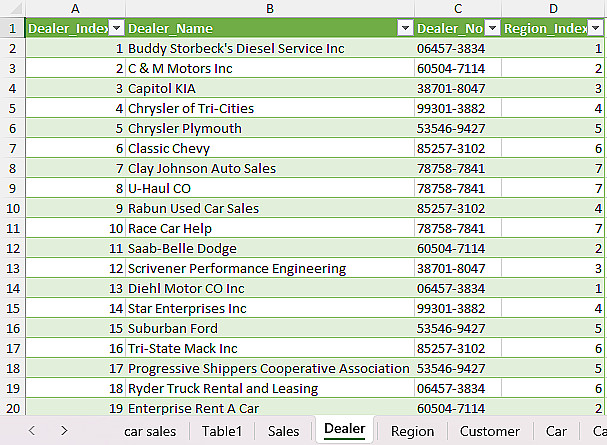Click Dealer_No 99301-3882 for Chrysler of Tri-Cities
Image resolution: width=607 pixels, height=445 pixels.
click(x=458, y=108)
